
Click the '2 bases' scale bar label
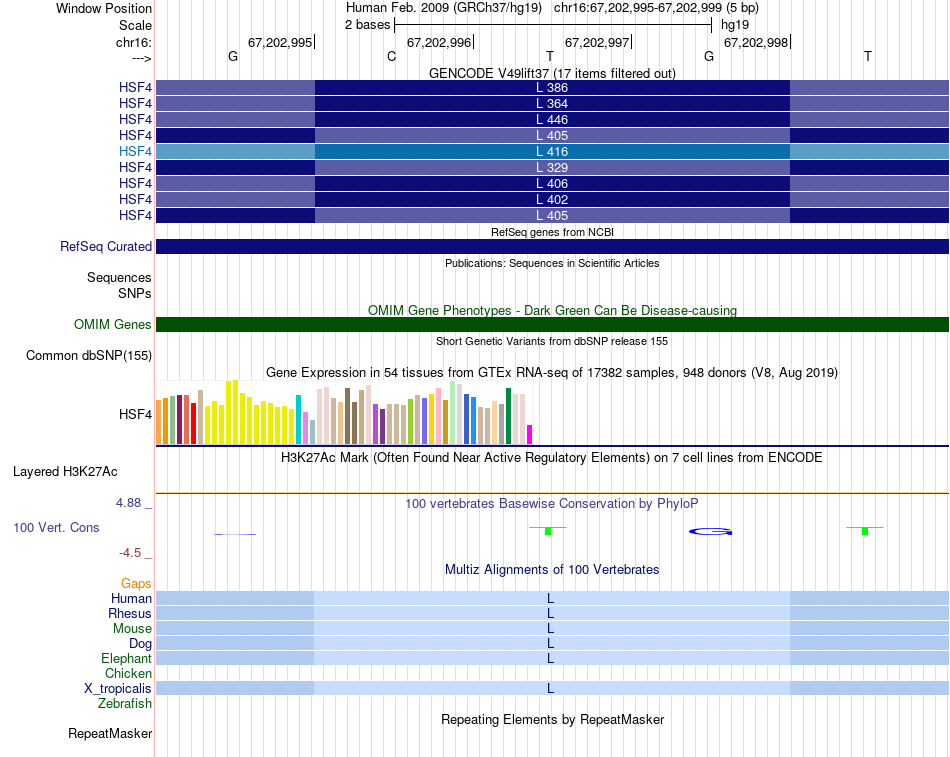point(368,25)
